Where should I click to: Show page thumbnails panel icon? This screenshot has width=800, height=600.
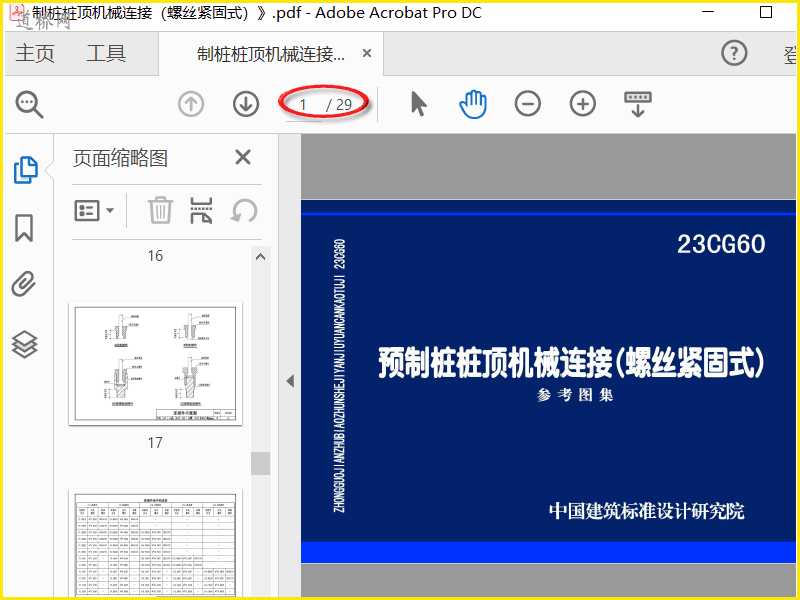pos(25,170)
